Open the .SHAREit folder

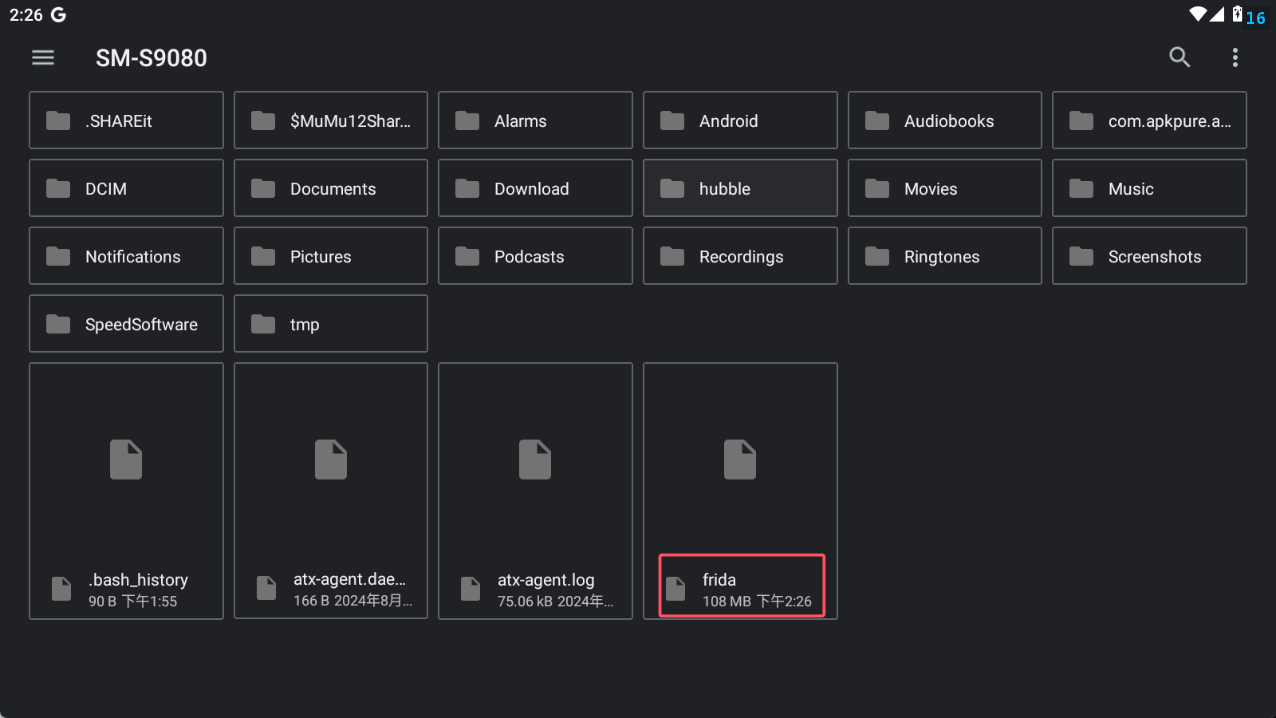126,121
